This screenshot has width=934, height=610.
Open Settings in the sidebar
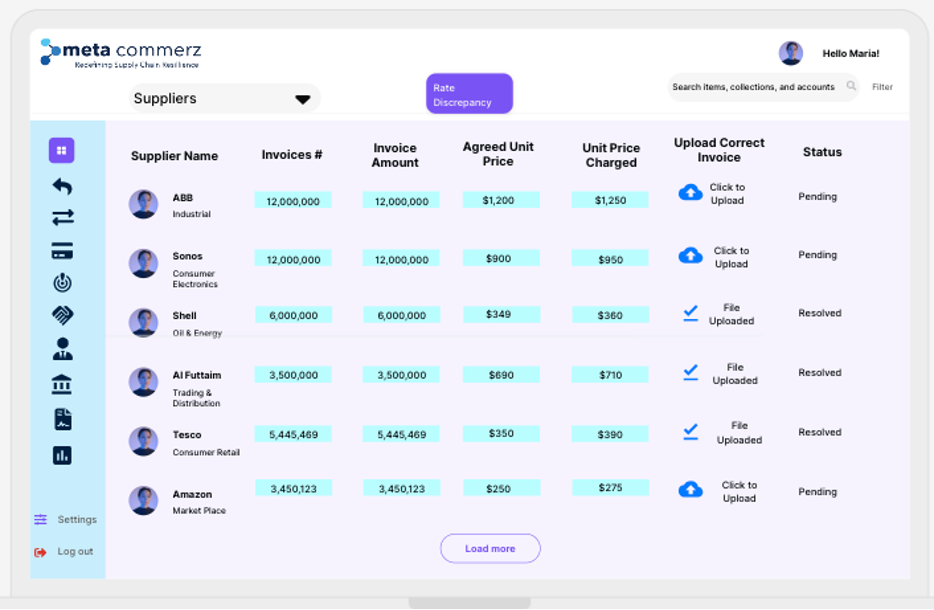pyautogui.click(x=77, y=519)
